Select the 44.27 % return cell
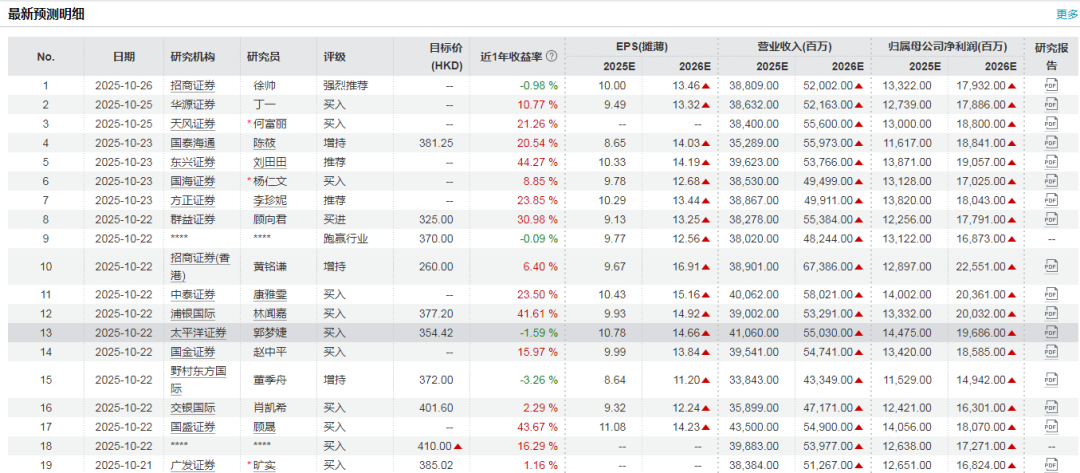This screenshot has height=473, width=1080. (539, 162)
